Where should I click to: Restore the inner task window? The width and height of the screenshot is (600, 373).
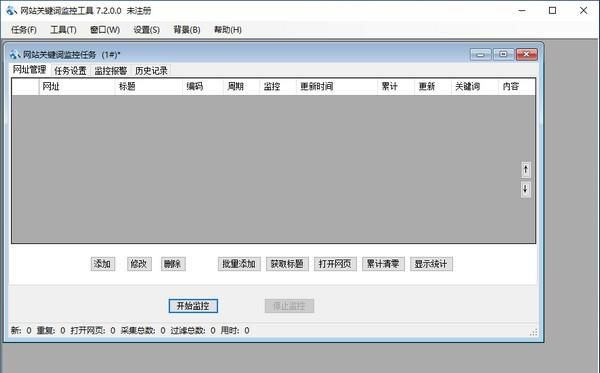pos(504,55)
